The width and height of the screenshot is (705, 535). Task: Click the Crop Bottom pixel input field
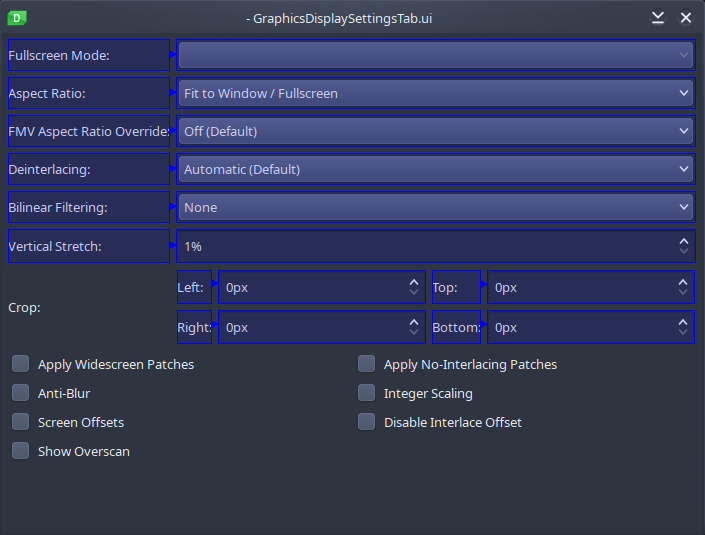point(580,327)
